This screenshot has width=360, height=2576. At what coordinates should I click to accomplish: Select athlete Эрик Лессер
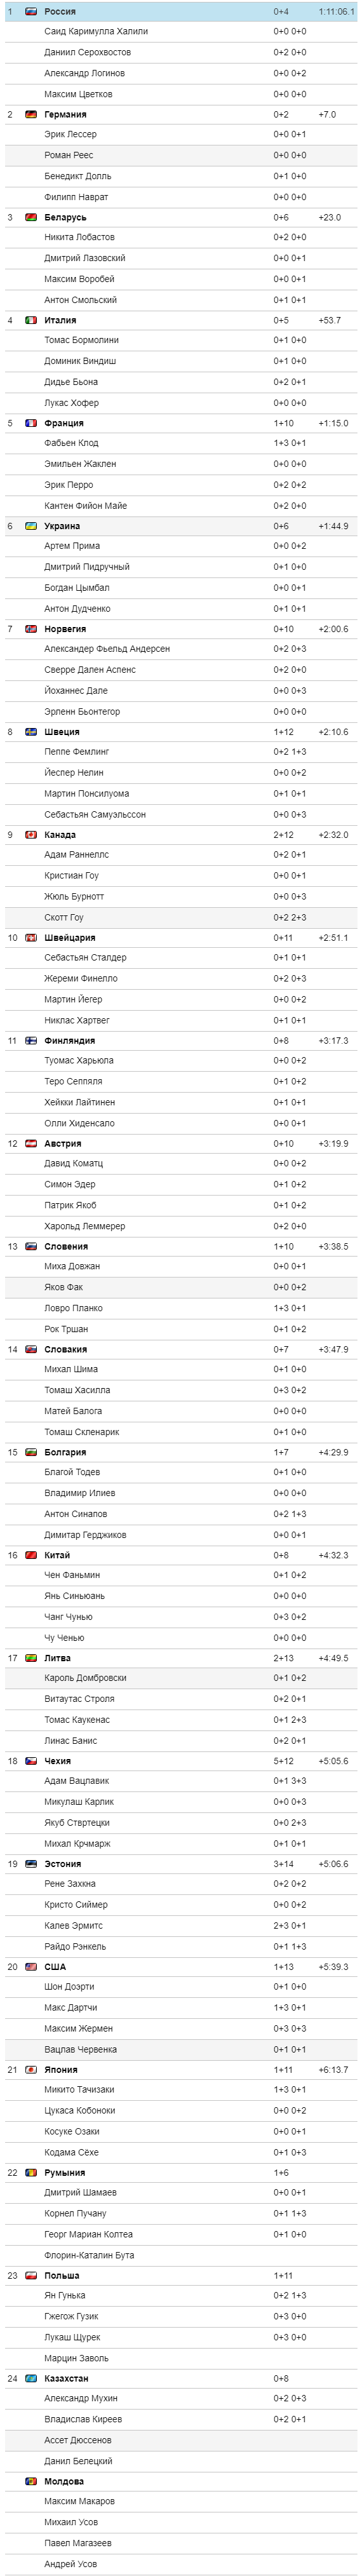(70, 134)
